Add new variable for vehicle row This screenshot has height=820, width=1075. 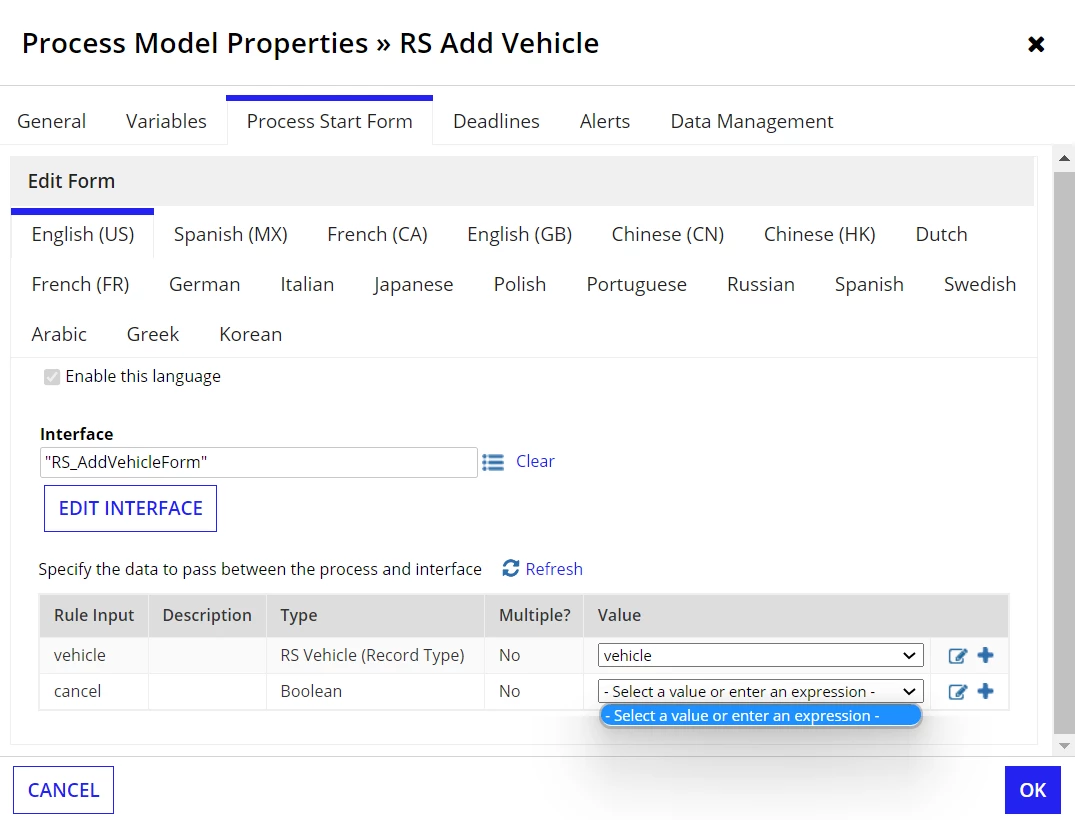[985, 655]
